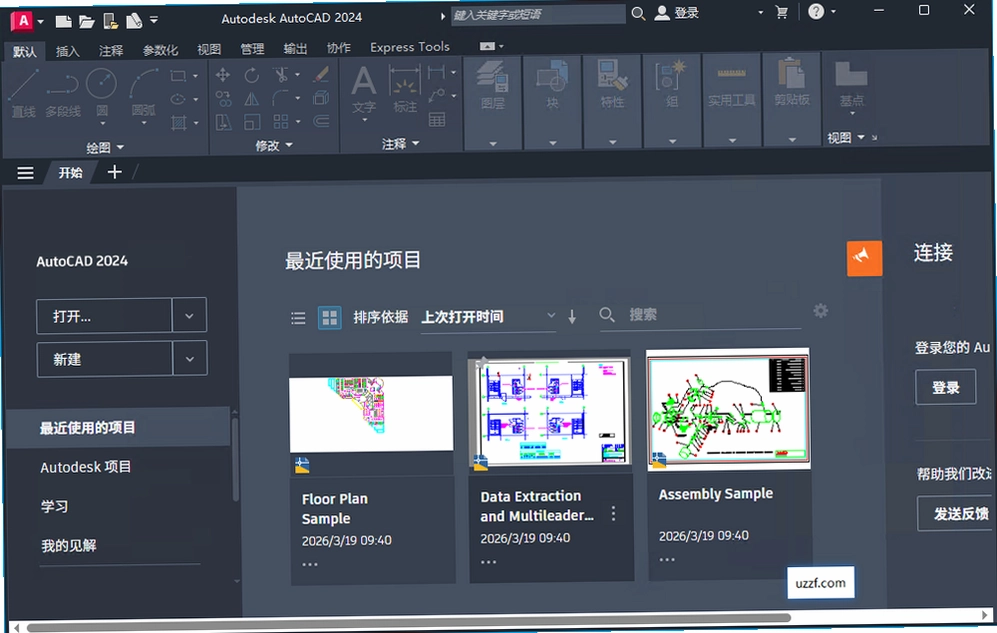The width and height of the screenshot is (997, 633).
Task: Open the Utilities (实用工具) panel icon
Action: click(731, 85)
